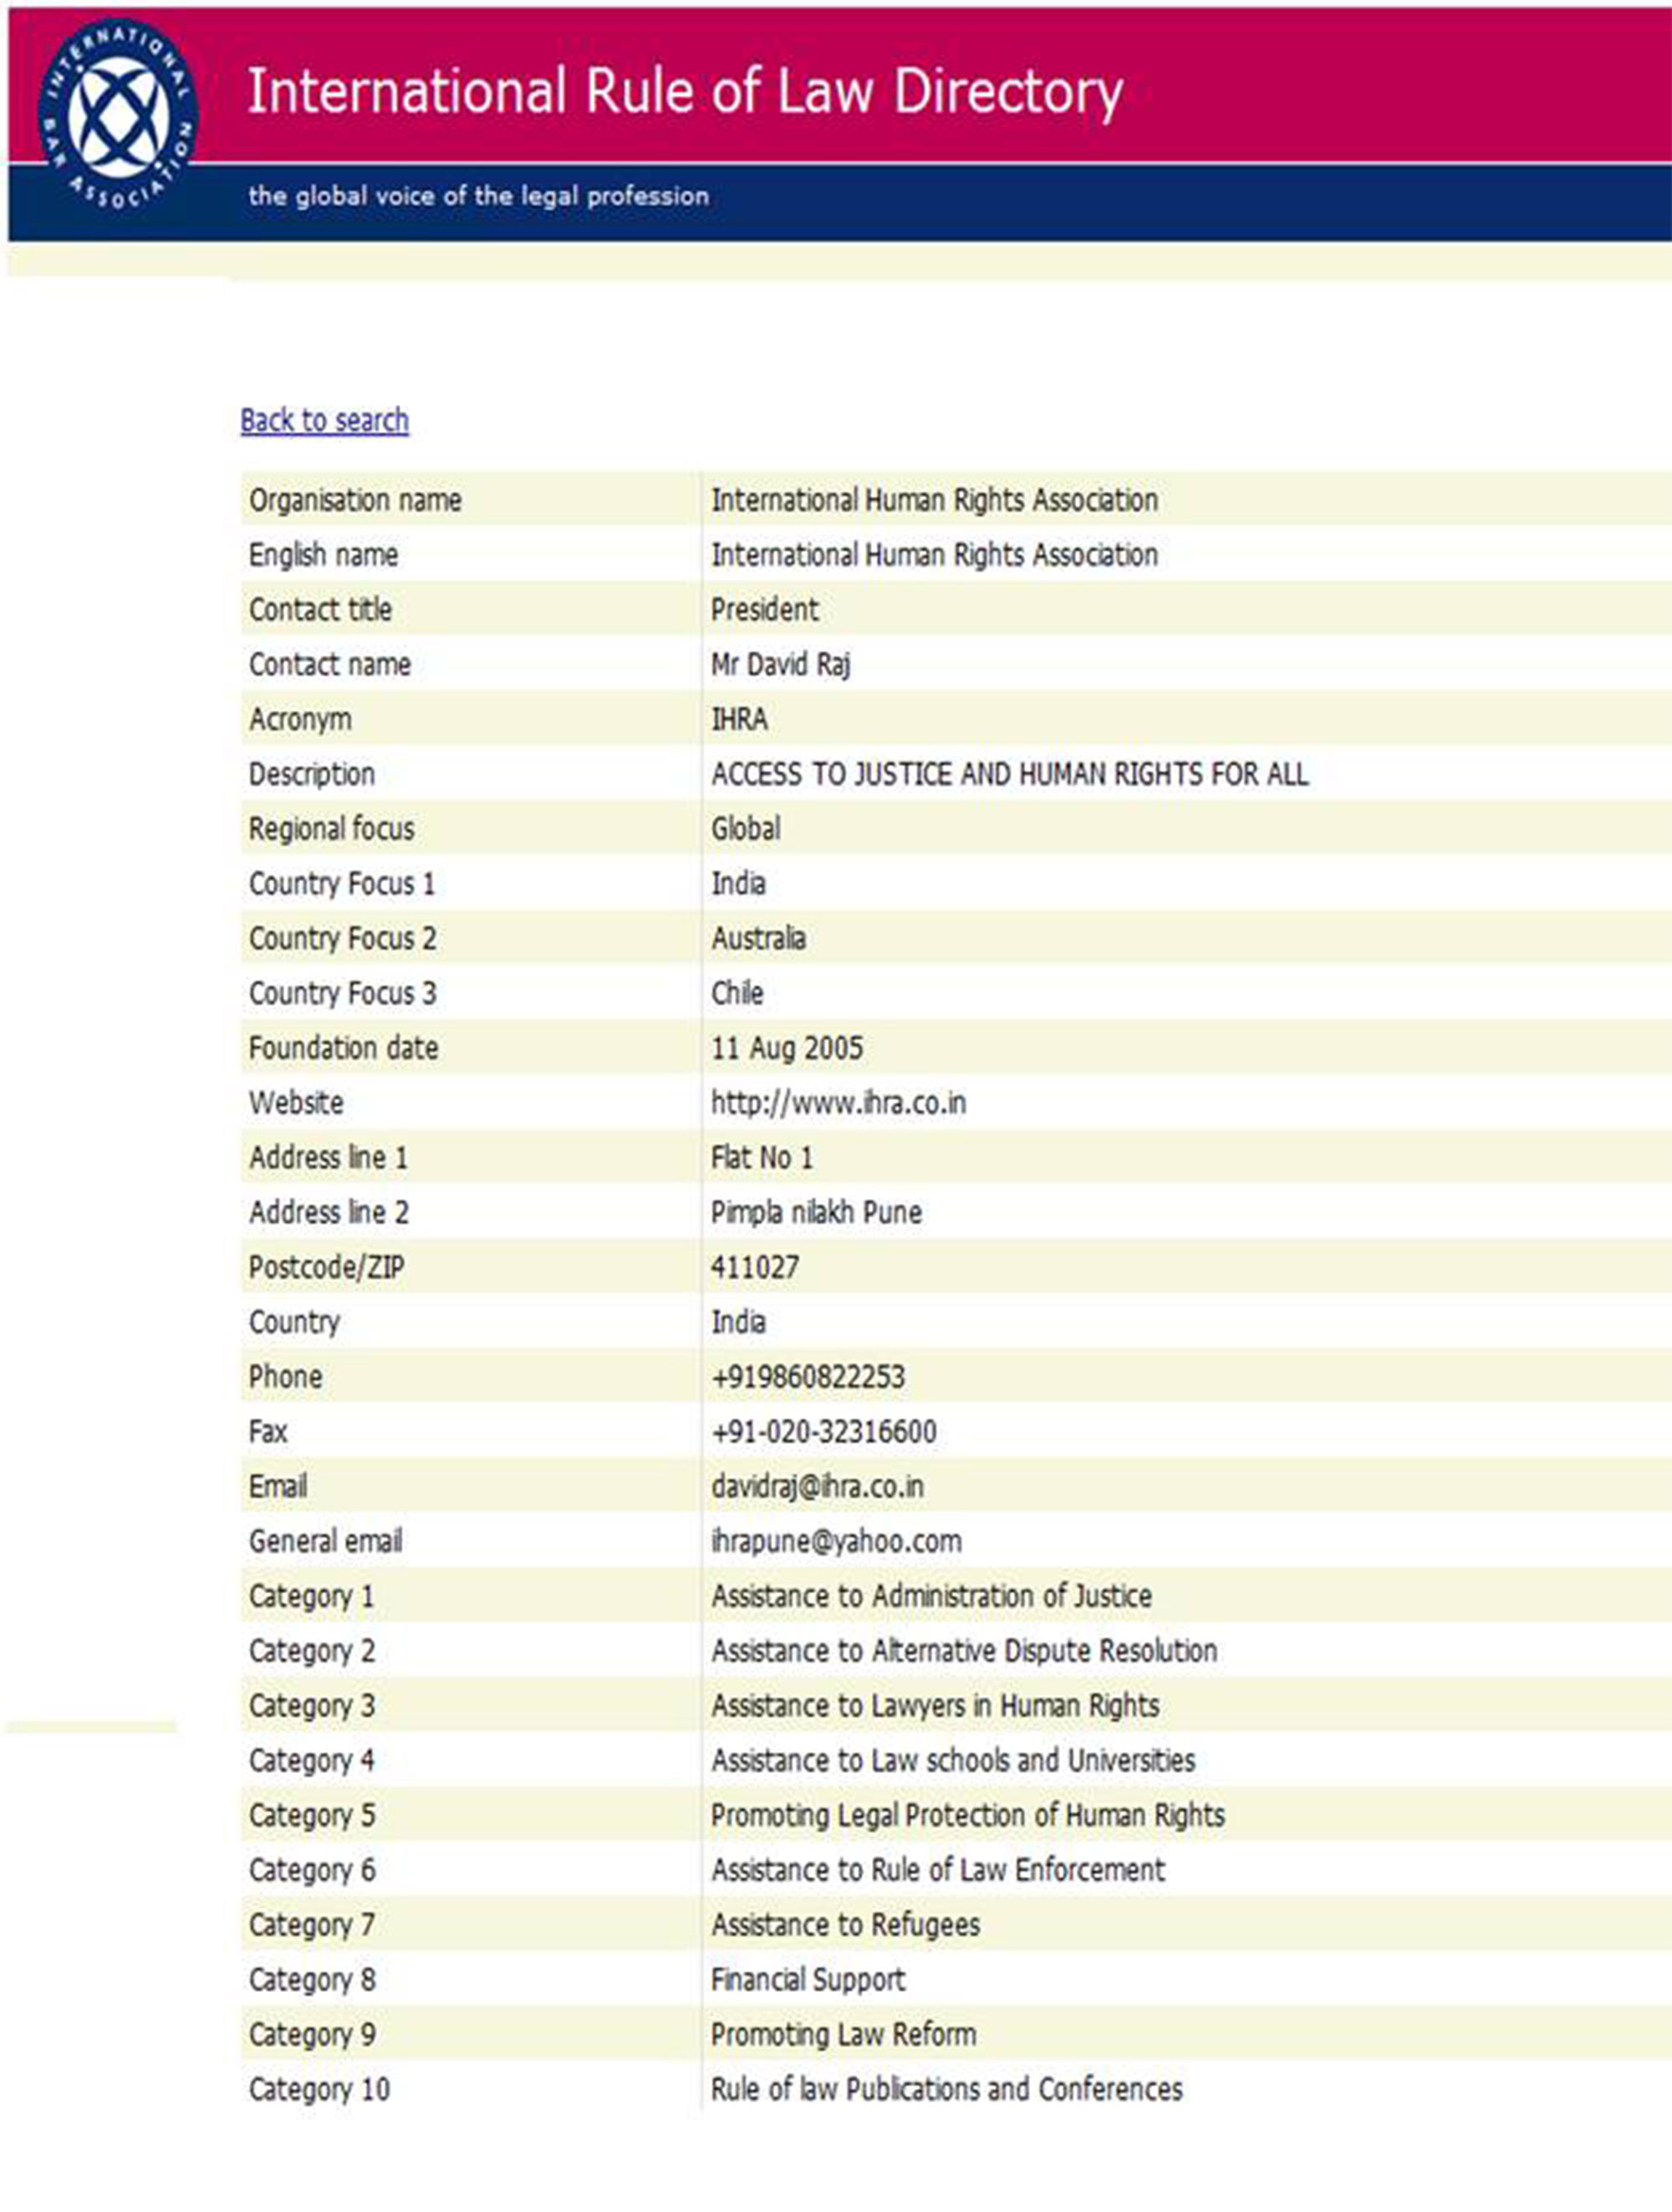Image resolution: width=1672 pixels, height=2212 pixels.
Task: Click the Organisation name value text
Action: (x=934, y=500)
